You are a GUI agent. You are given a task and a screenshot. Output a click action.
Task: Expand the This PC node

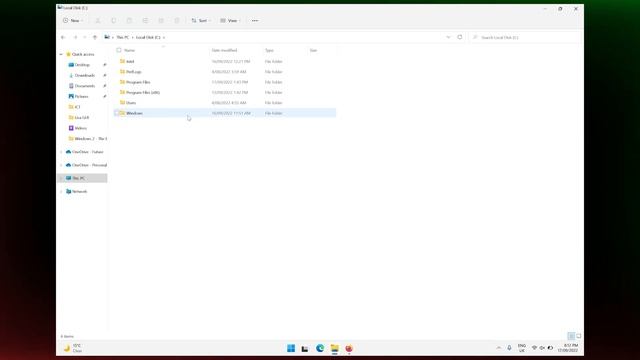(61, 178)
